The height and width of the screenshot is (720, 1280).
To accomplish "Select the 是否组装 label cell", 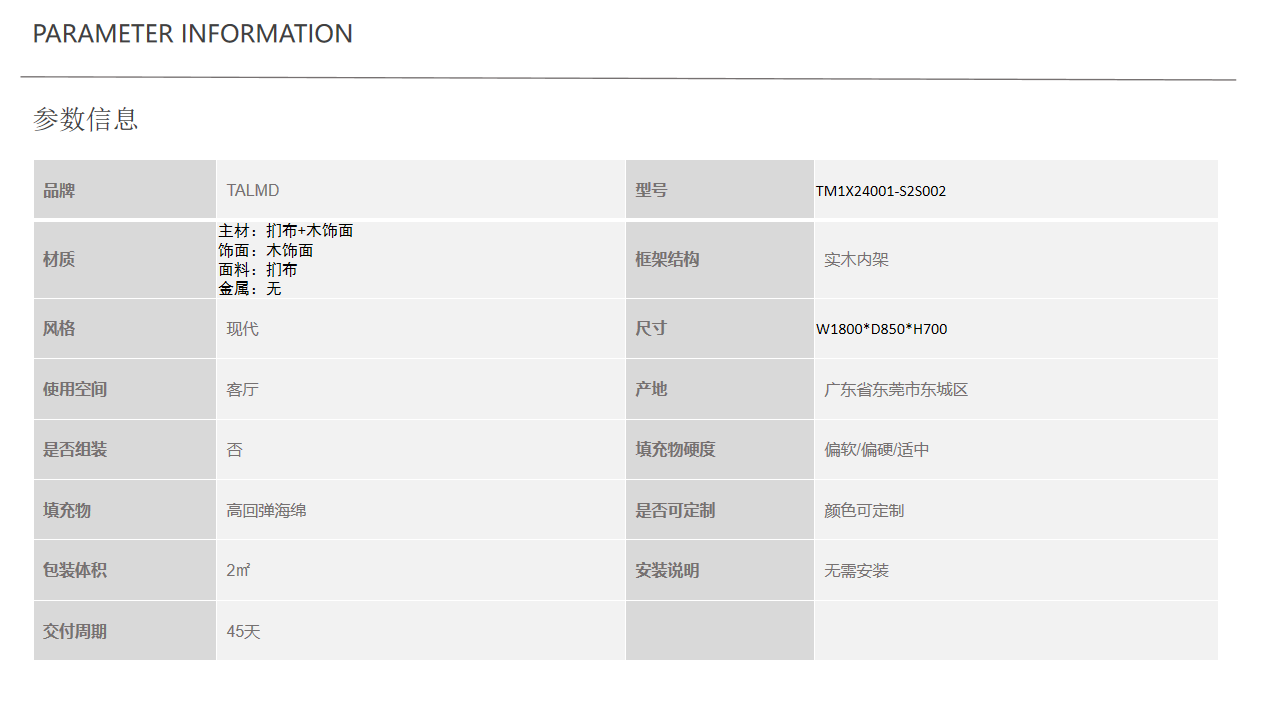I will [75, 450].
